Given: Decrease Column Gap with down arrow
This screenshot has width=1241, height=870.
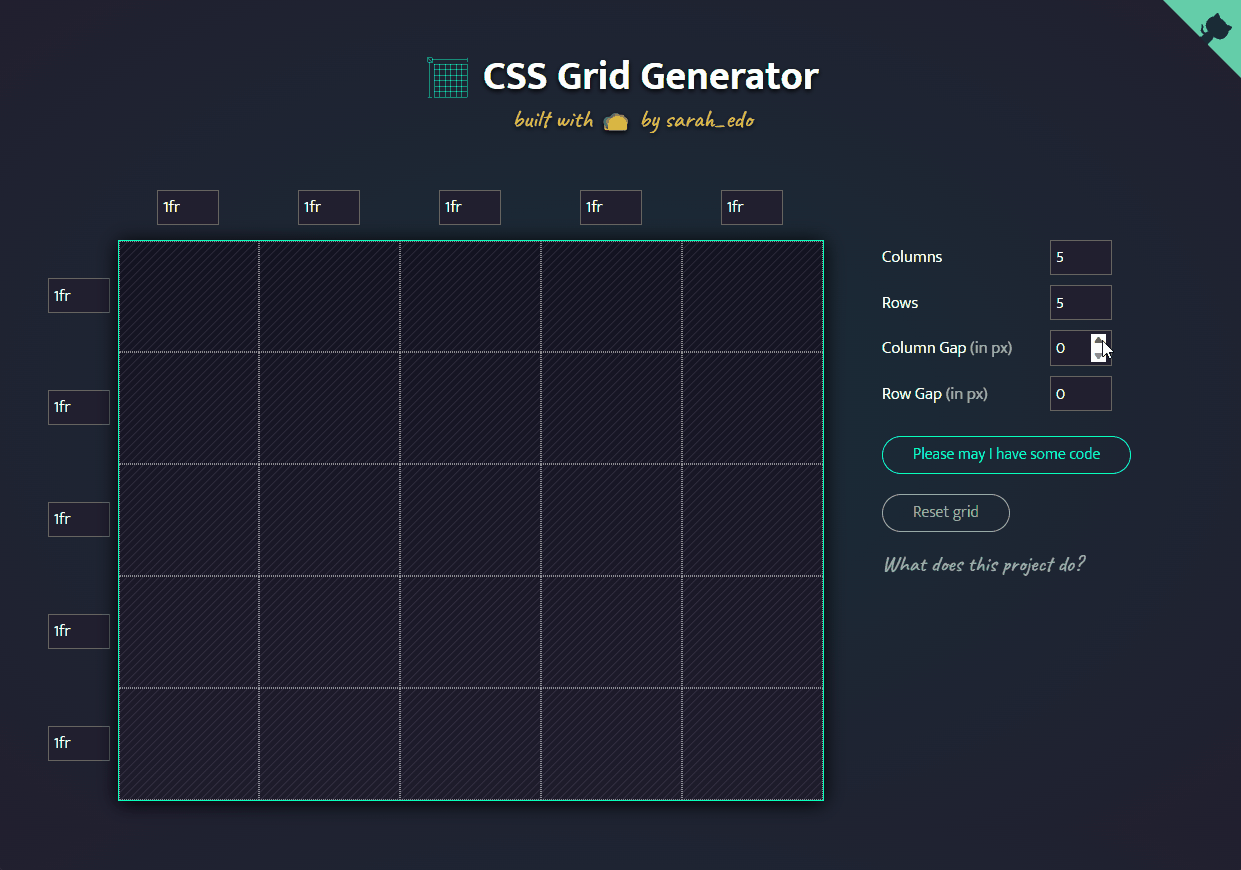Looking at the screenshot, I should click(1099, 355).
